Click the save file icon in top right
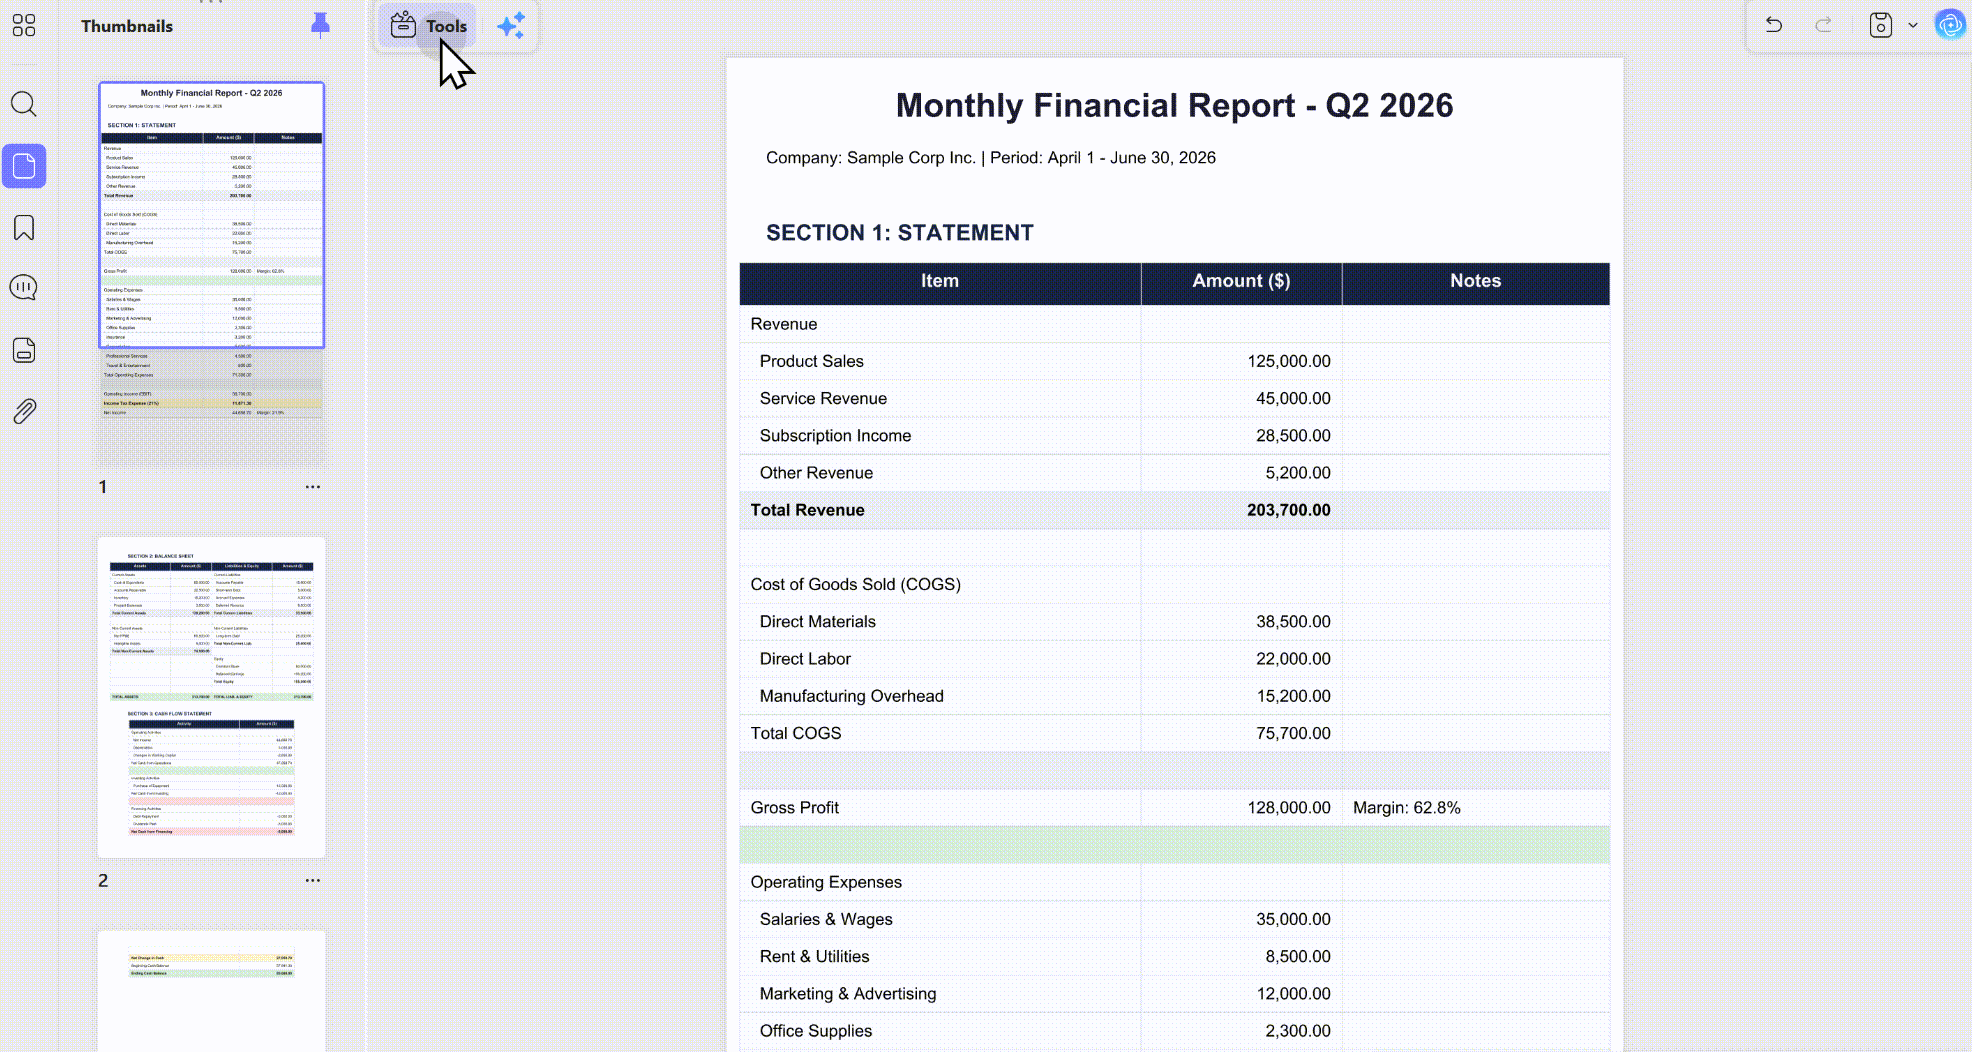 click(1880, 25)
